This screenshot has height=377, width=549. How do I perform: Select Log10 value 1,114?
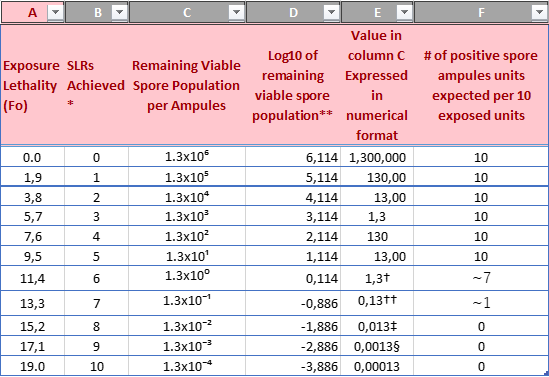[293, 257]
